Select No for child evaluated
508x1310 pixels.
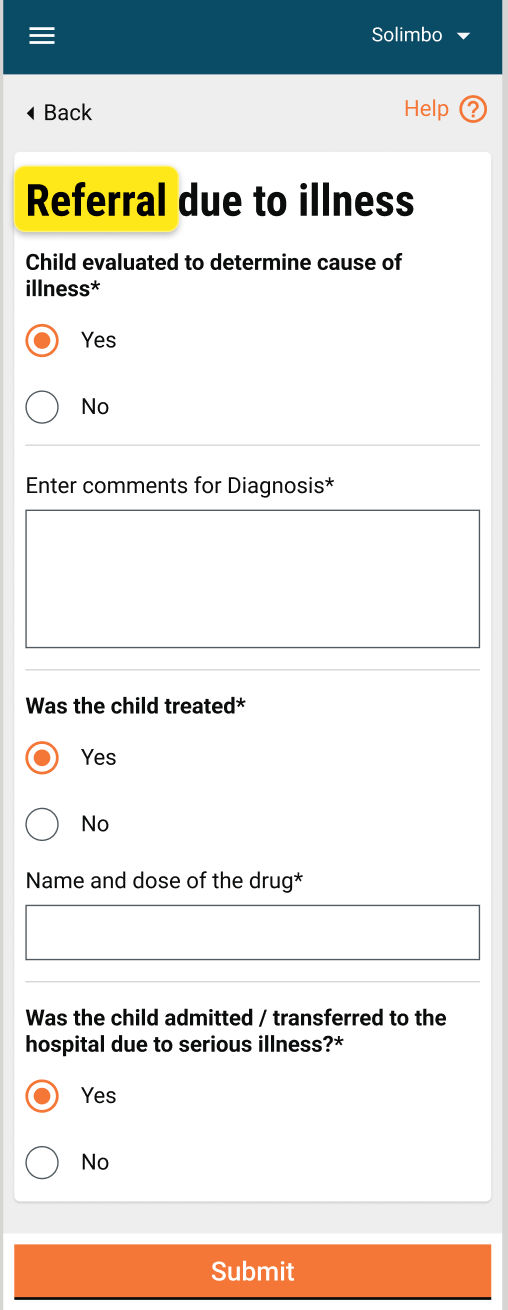[x=42, y=407]
